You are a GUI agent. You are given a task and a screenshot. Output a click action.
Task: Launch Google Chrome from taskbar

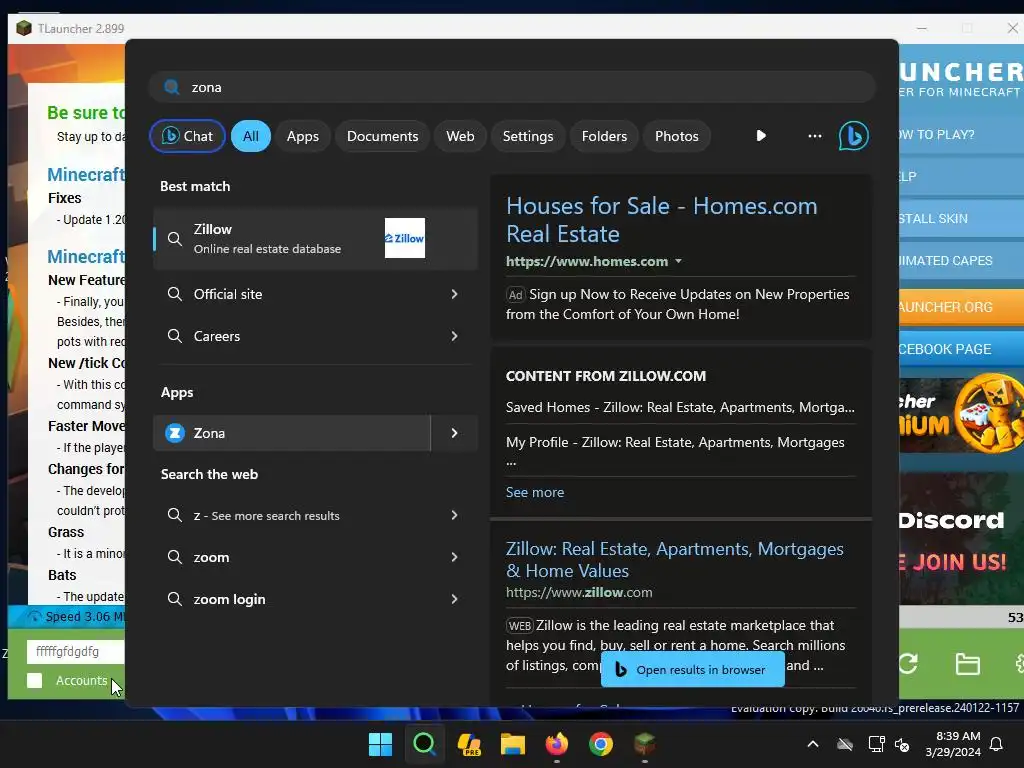tap(601, 744)
